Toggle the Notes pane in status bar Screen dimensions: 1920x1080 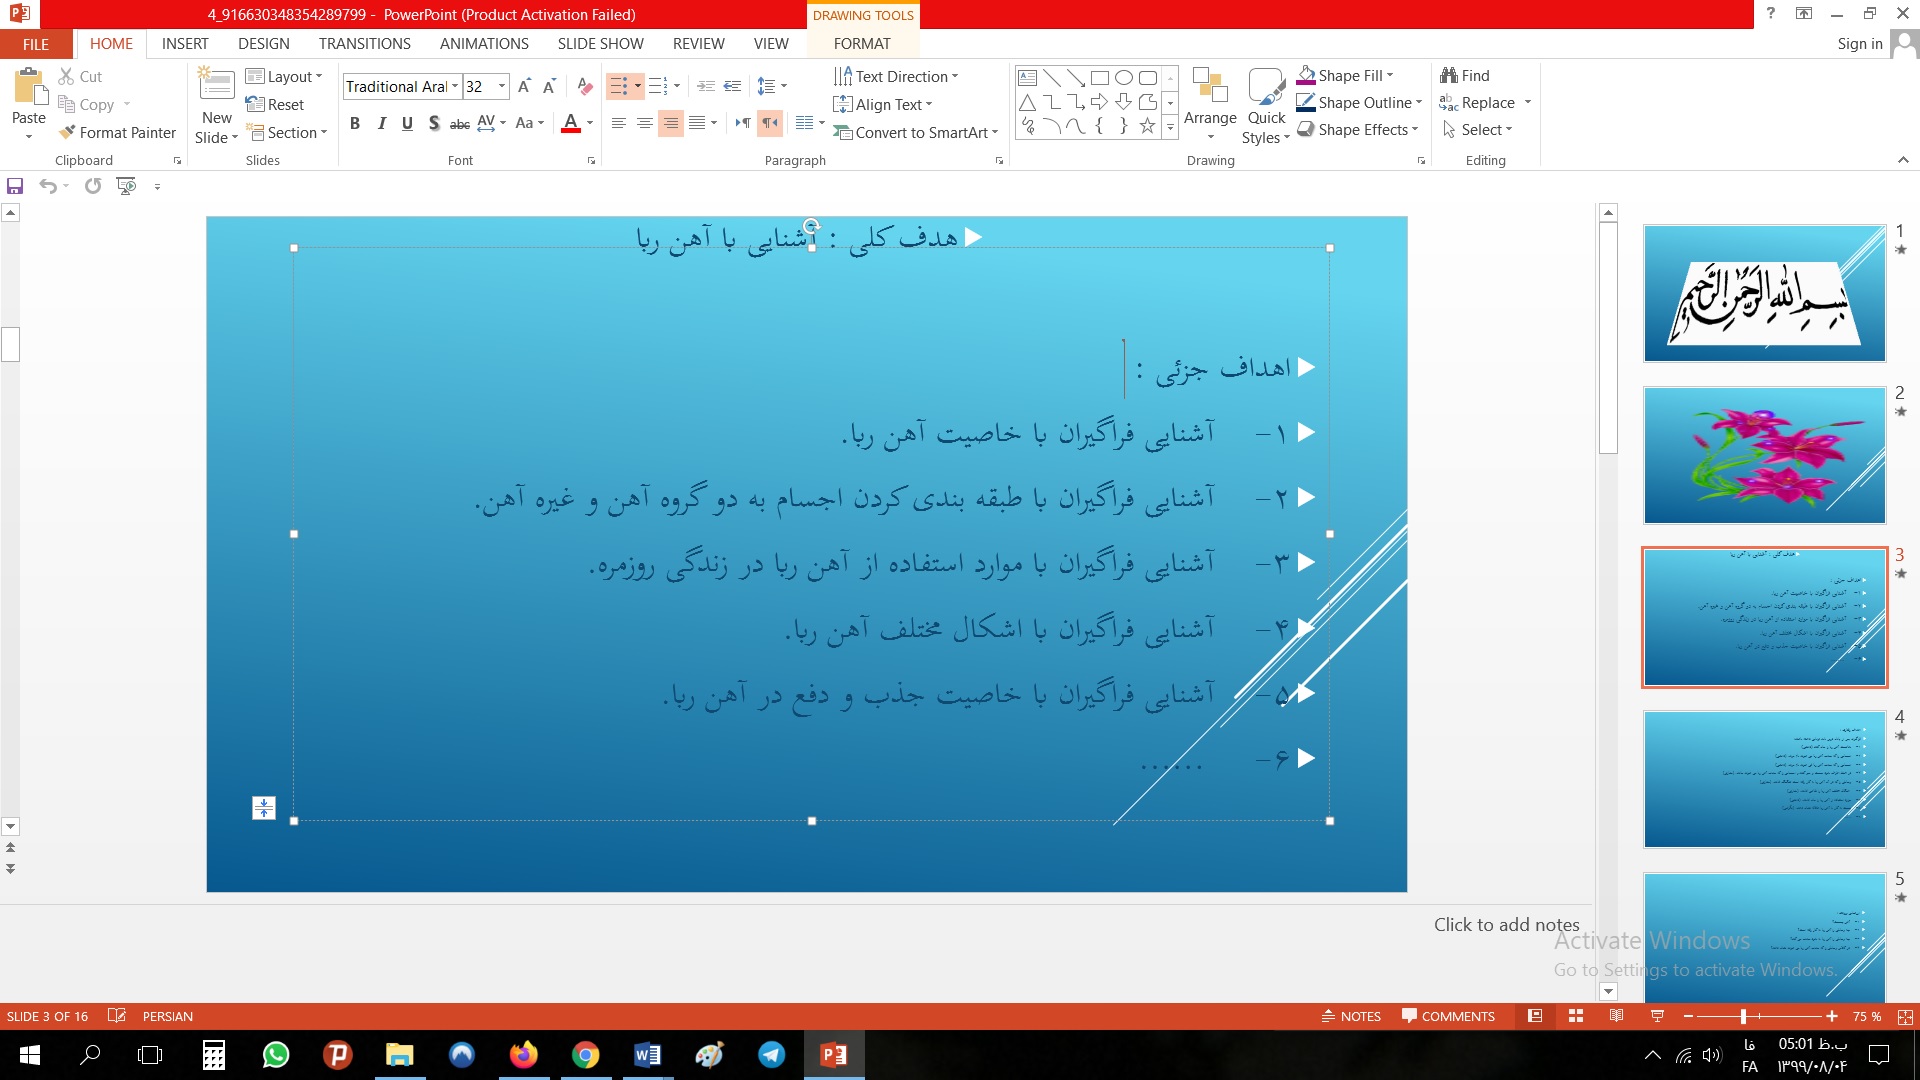[1351, 1016]
